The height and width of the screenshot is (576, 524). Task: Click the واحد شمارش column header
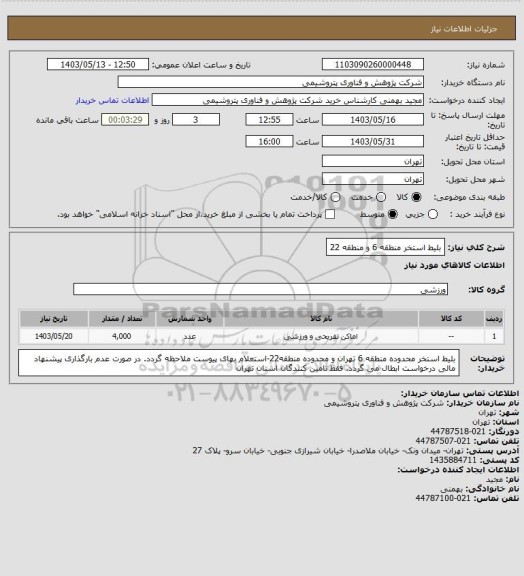pos(190,318)
